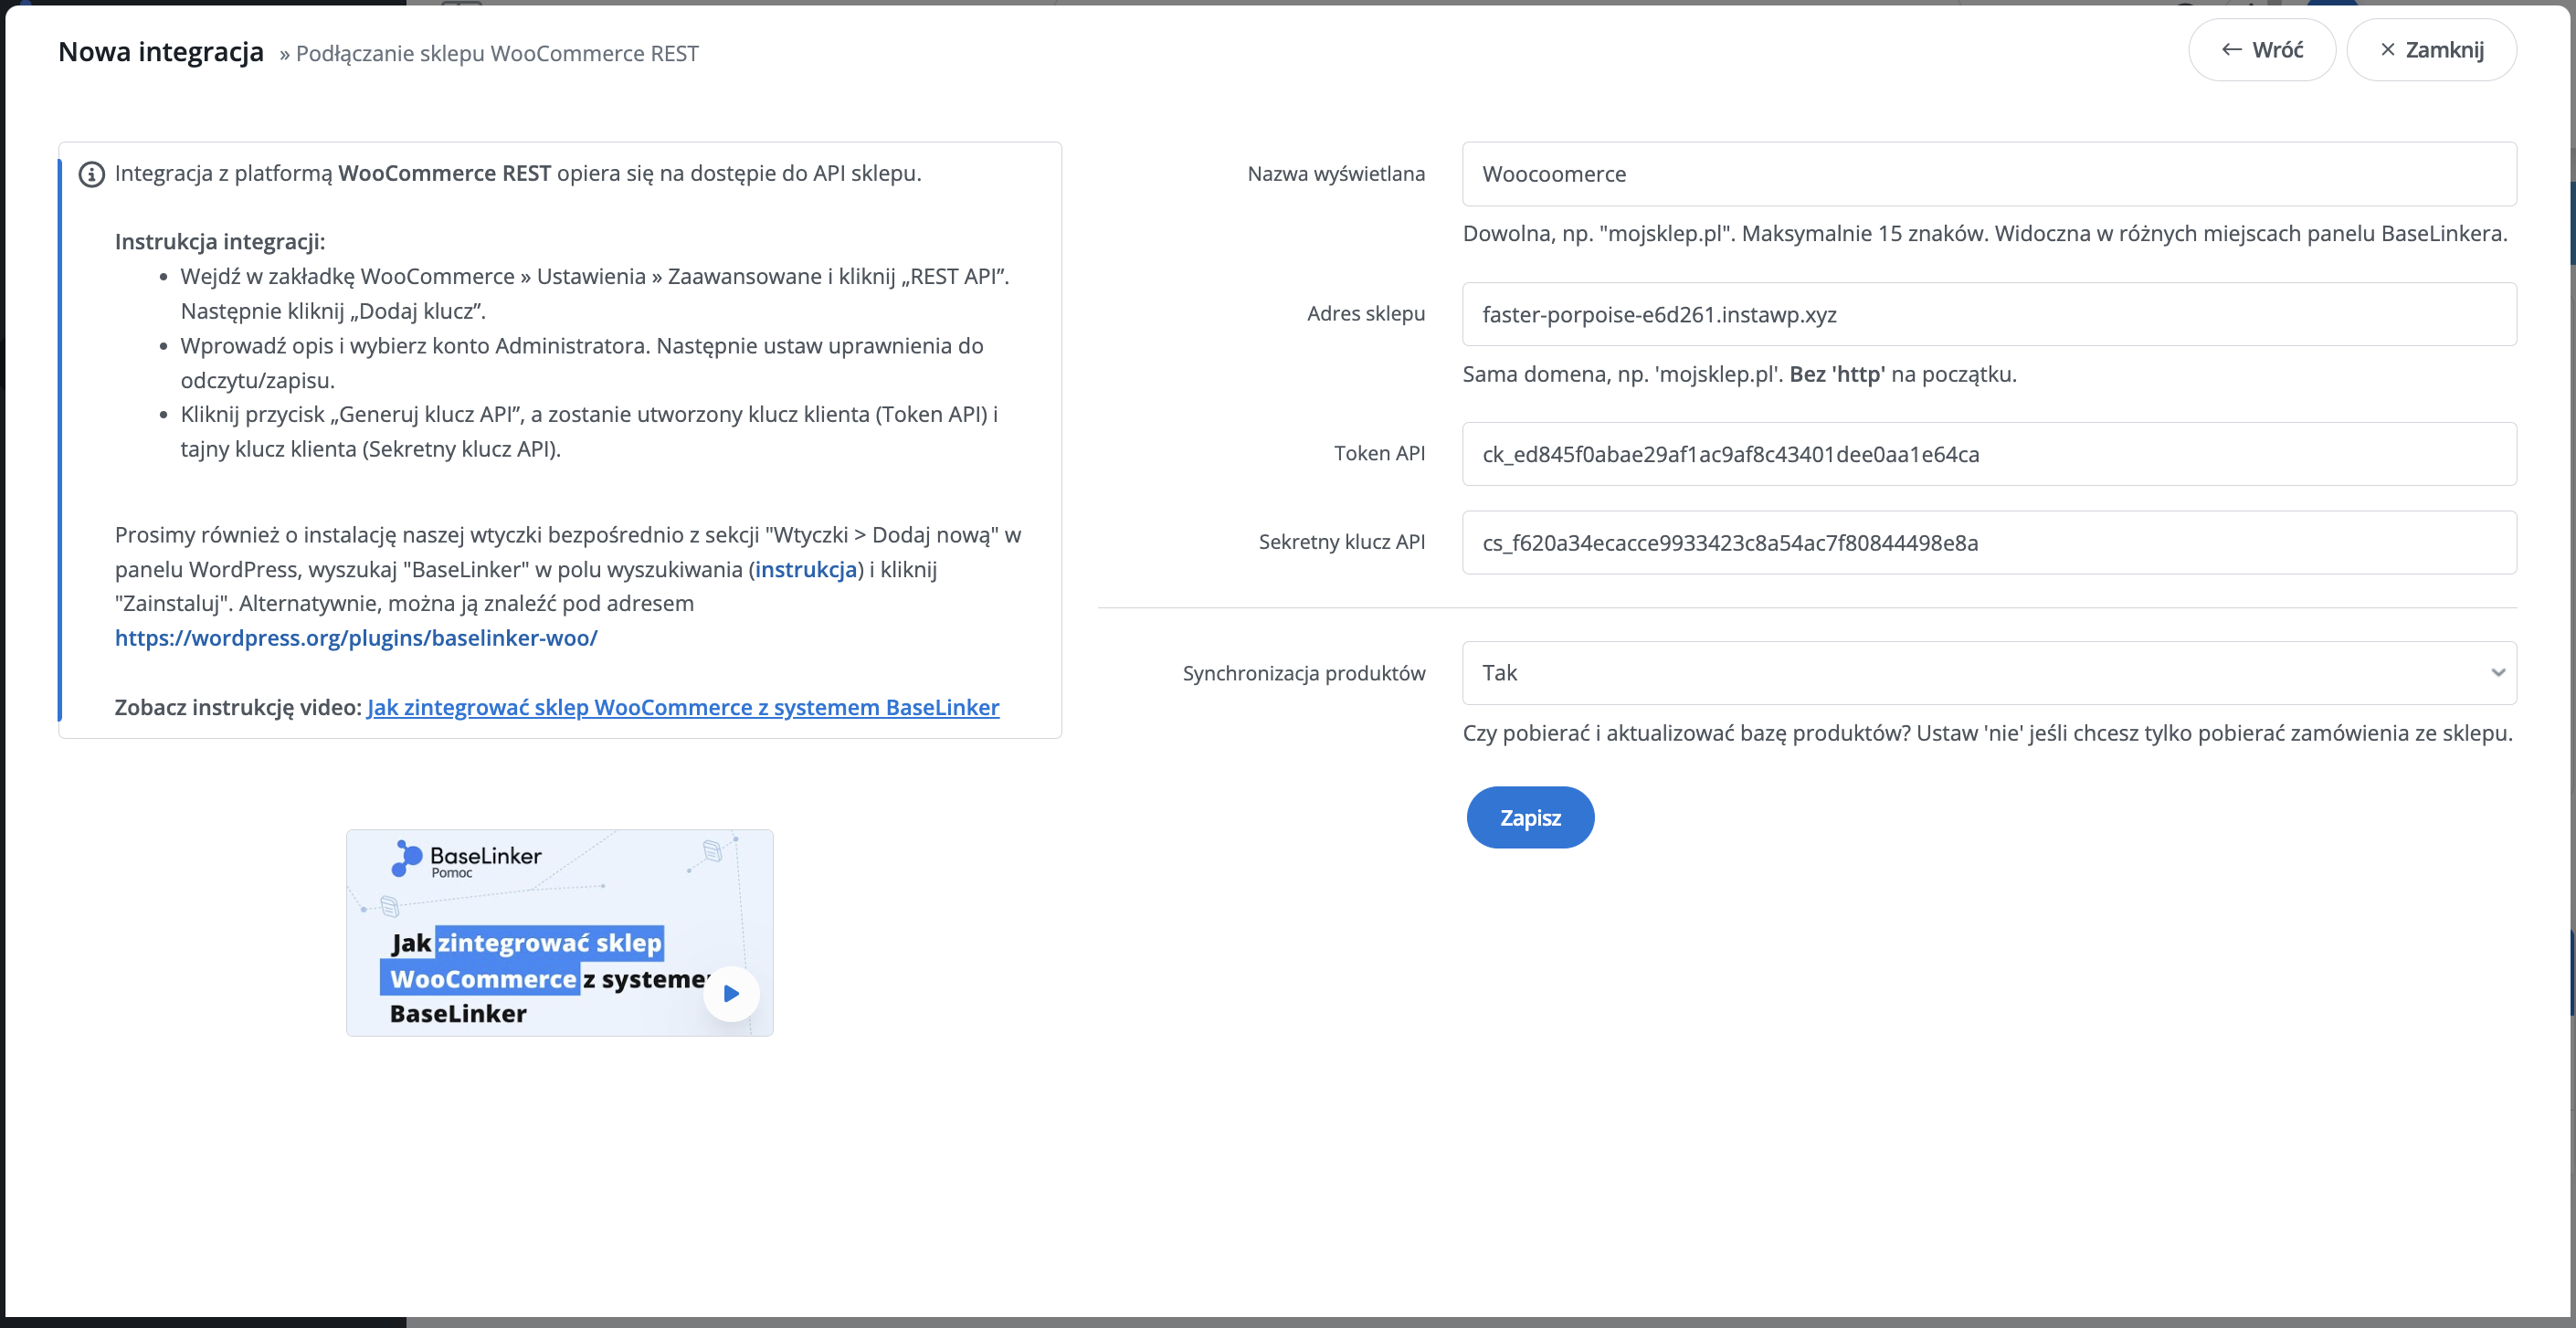Click the Nowa integracja heading

pyautogui.click(x=161, y=52)
